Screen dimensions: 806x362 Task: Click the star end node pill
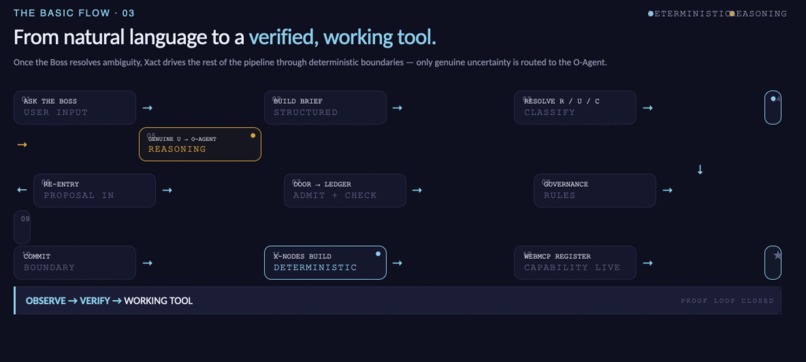coord(773,263)
